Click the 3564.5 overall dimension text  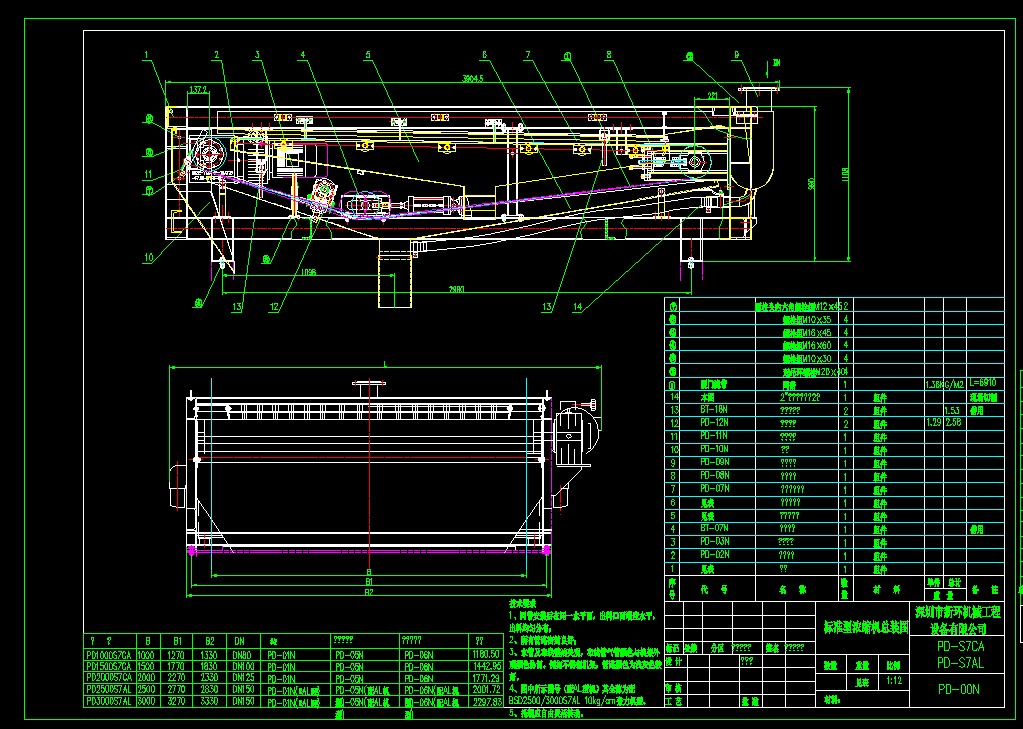[x=472, y=78]
